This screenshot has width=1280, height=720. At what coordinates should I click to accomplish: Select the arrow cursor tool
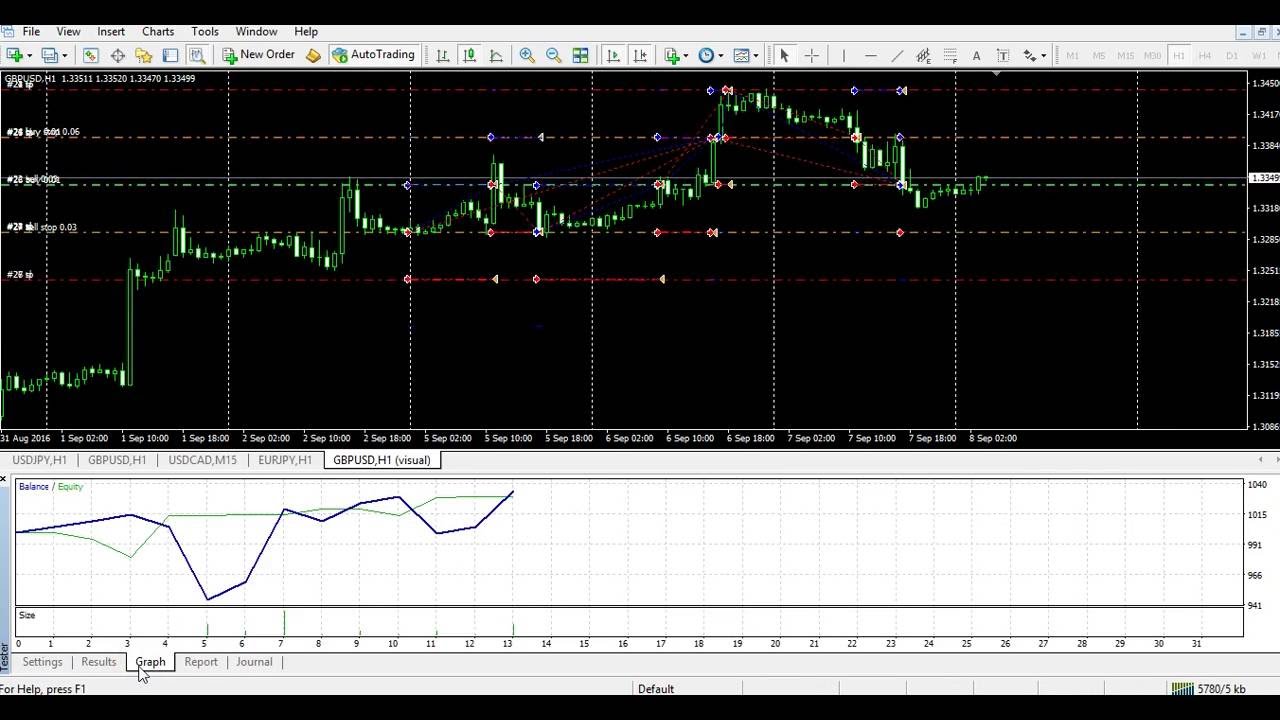(784, 55)
